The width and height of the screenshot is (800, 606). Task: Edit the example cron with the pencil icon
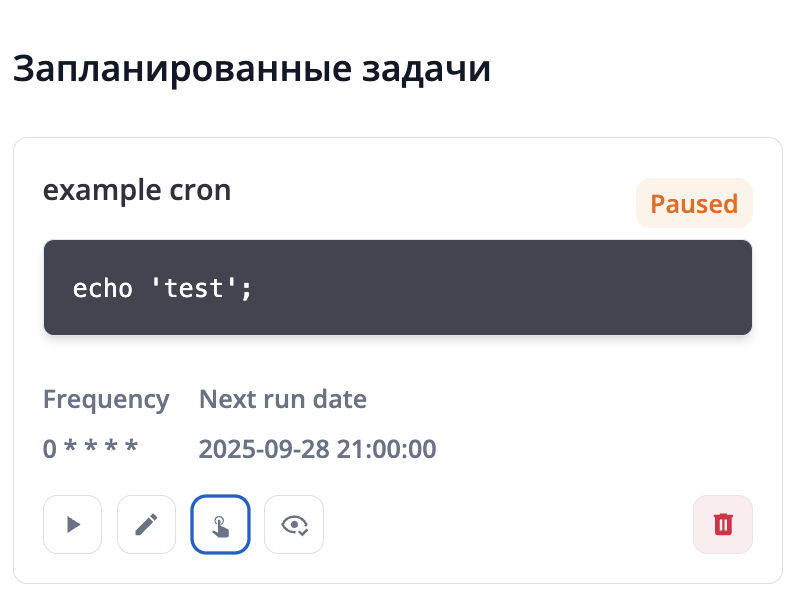tap(146, 525)
